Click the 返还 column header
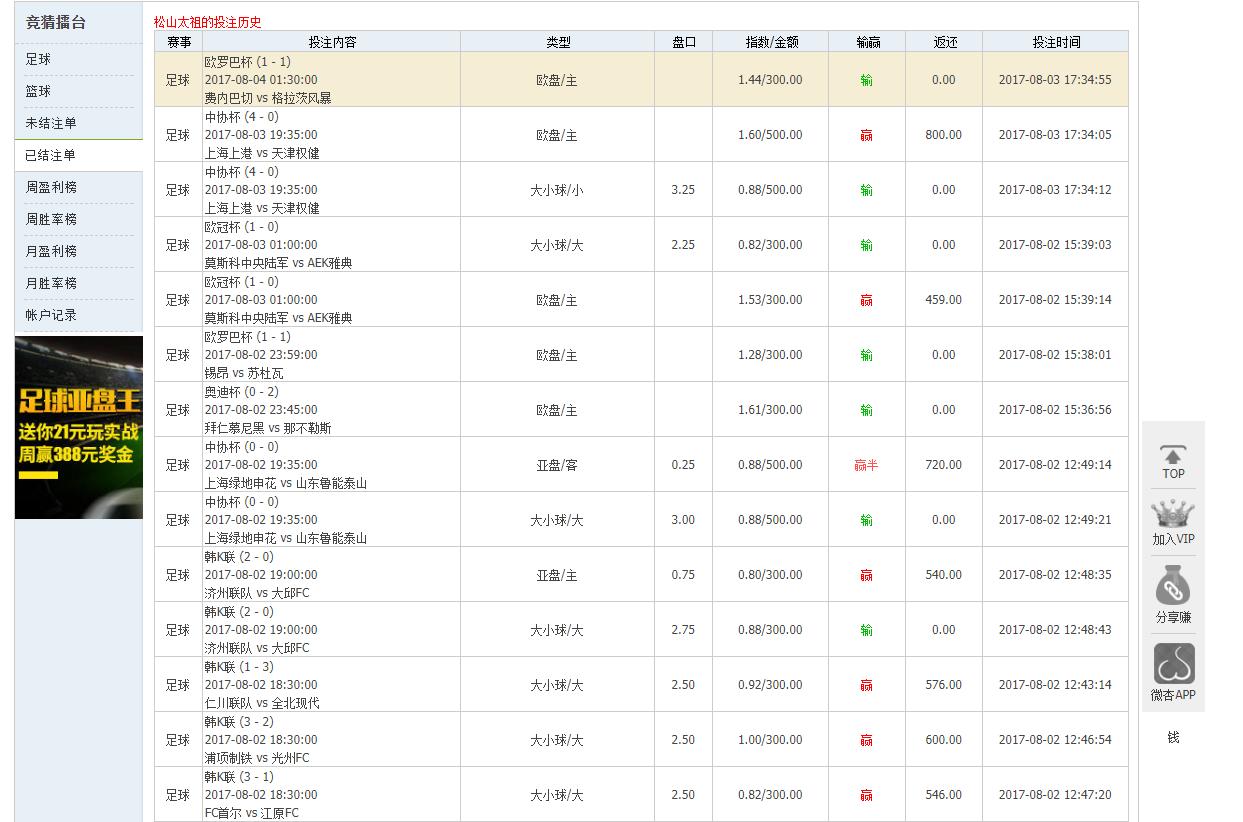Viewport: 1243px width, 822px height. pos(945,42)
